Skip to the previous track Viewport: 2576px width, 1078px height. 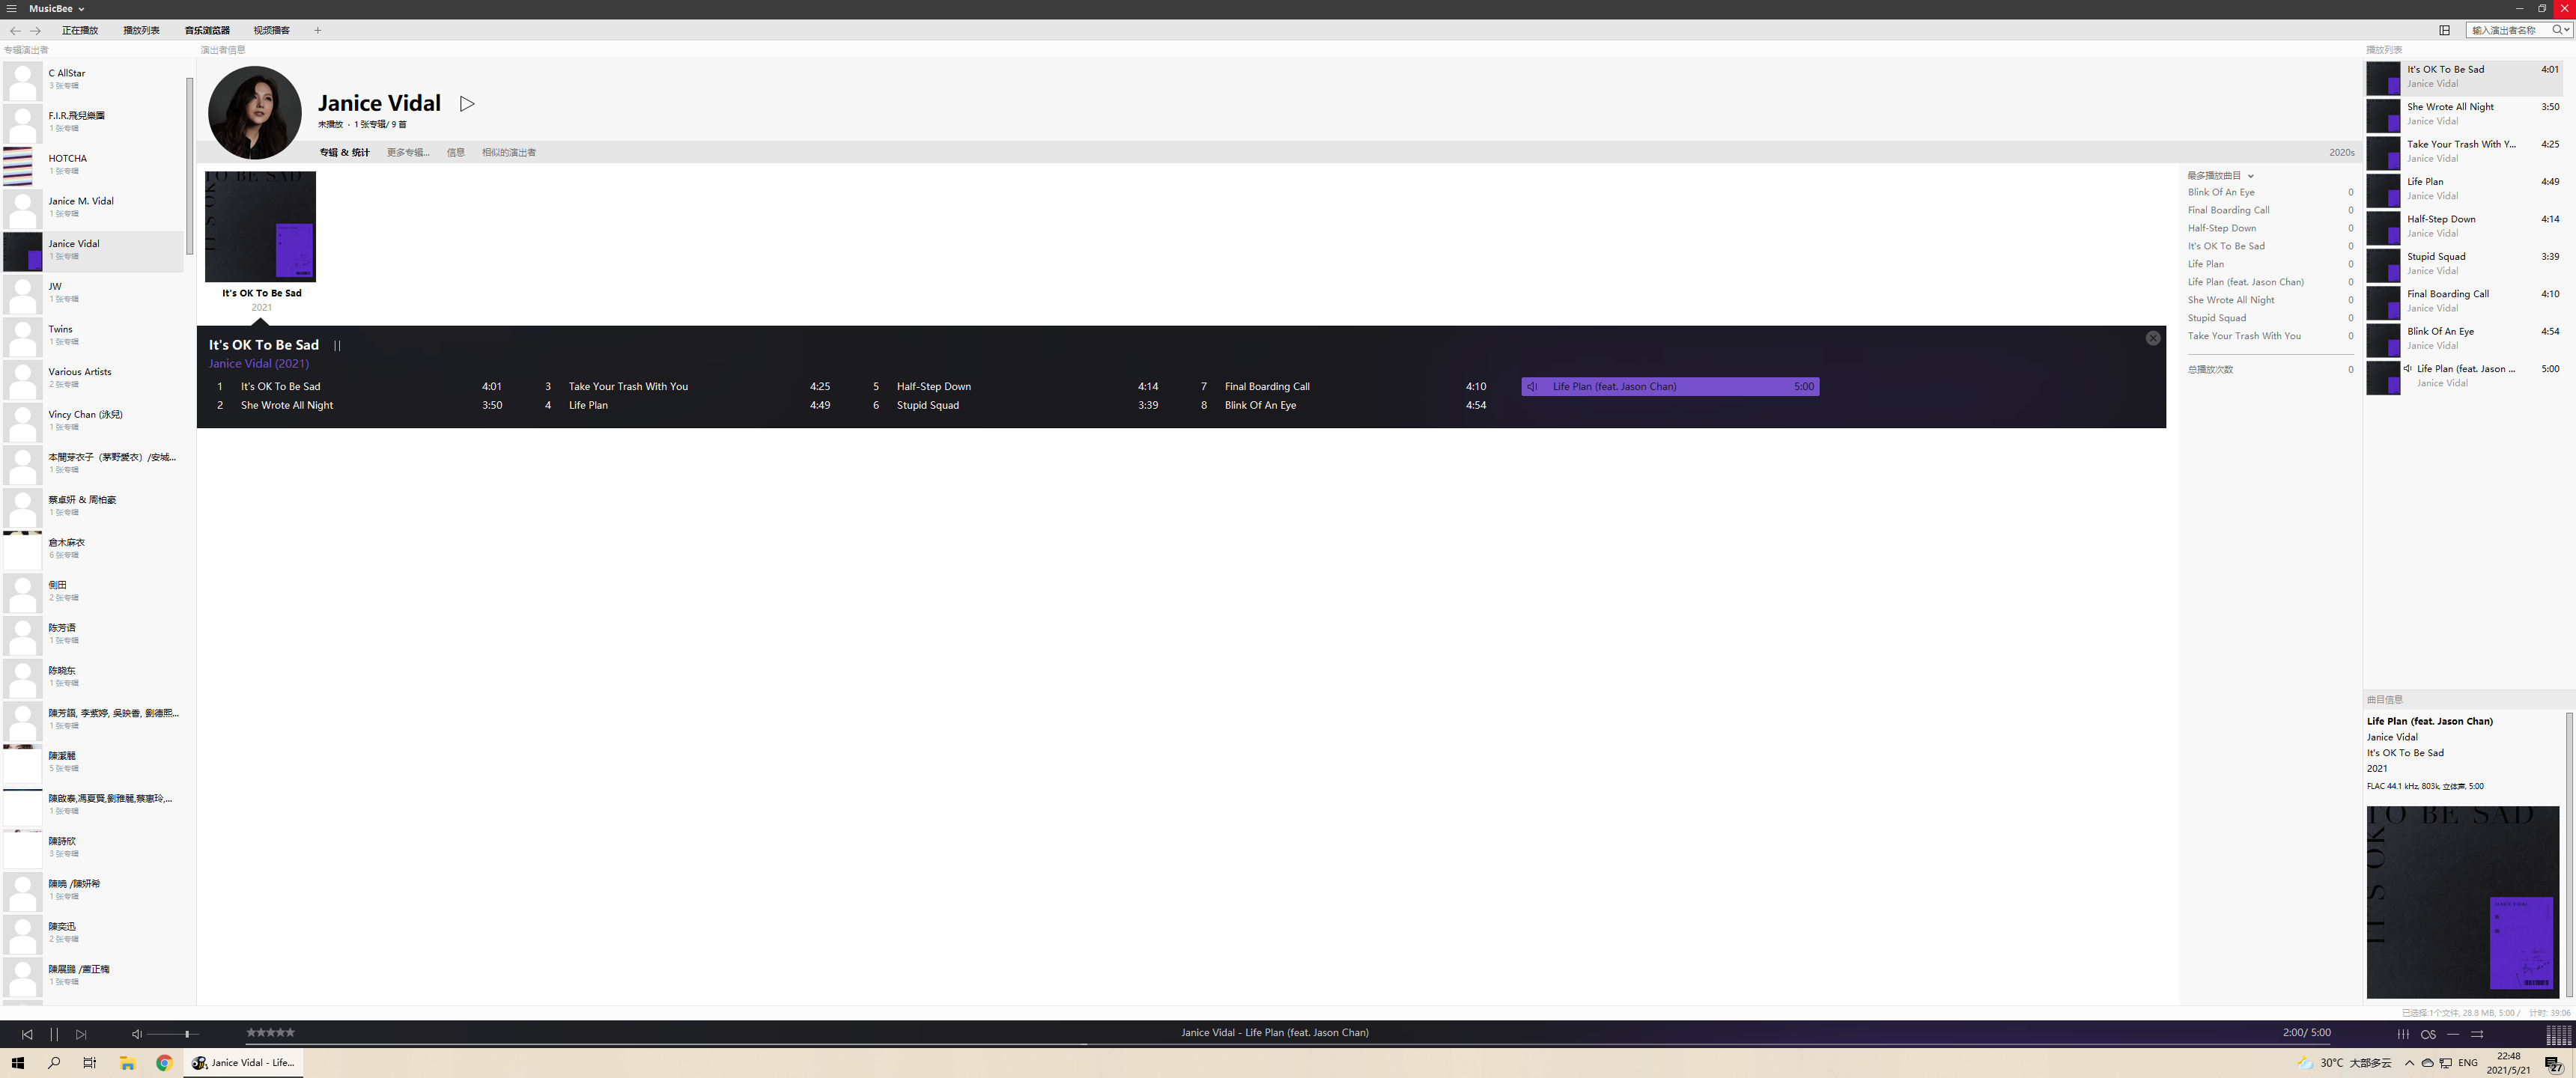click(27, 1034)
